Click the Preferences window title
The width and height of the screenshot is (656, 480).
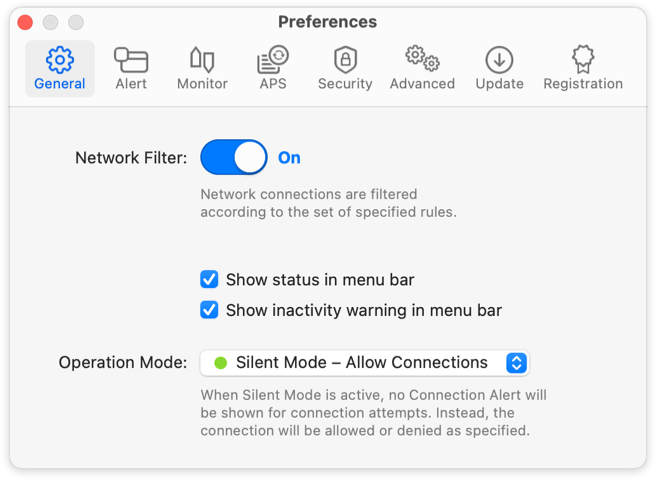[x=328, y=22]
